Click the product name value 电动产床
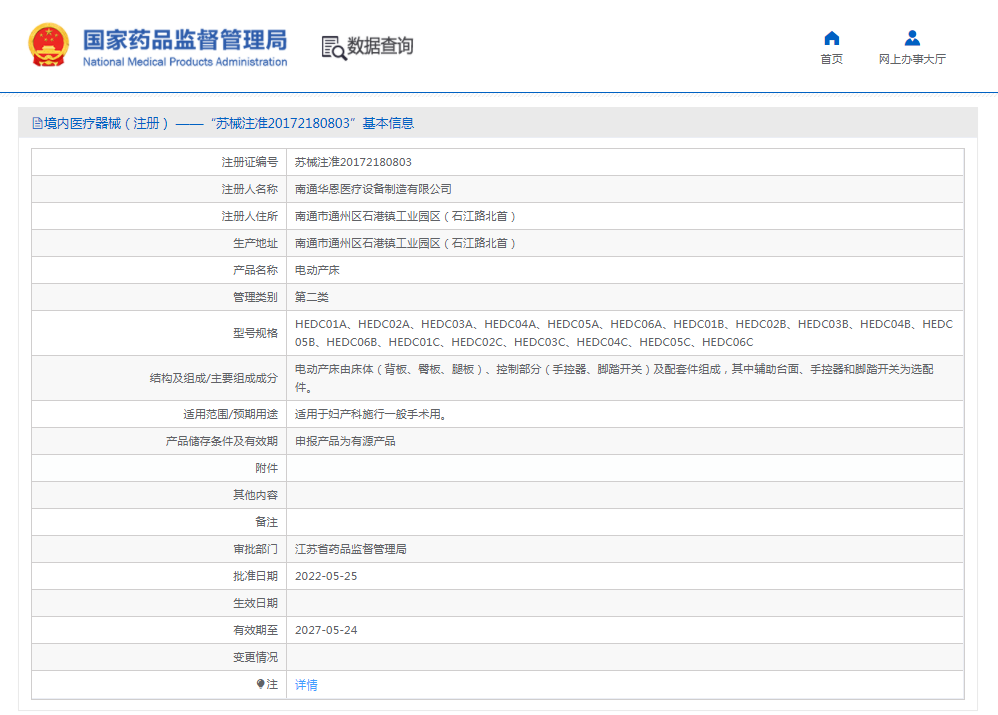Image resolution: width=998 pixels, height=715 pixels. tap(317, 270)
